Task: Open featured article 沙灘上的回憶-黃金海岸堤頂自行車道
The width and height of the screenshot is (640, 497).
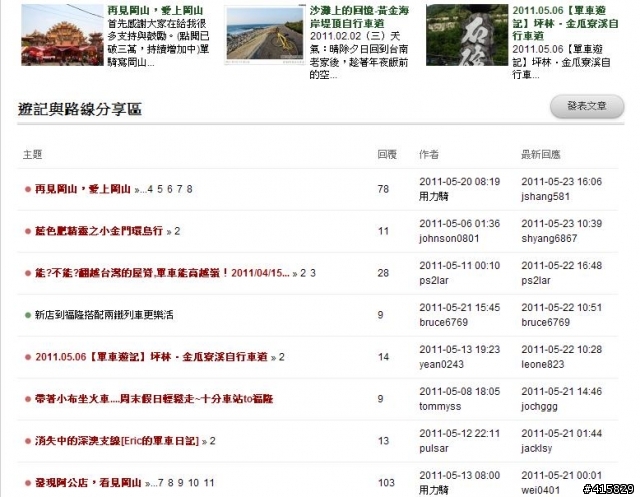Action: (x=359, y=17)
